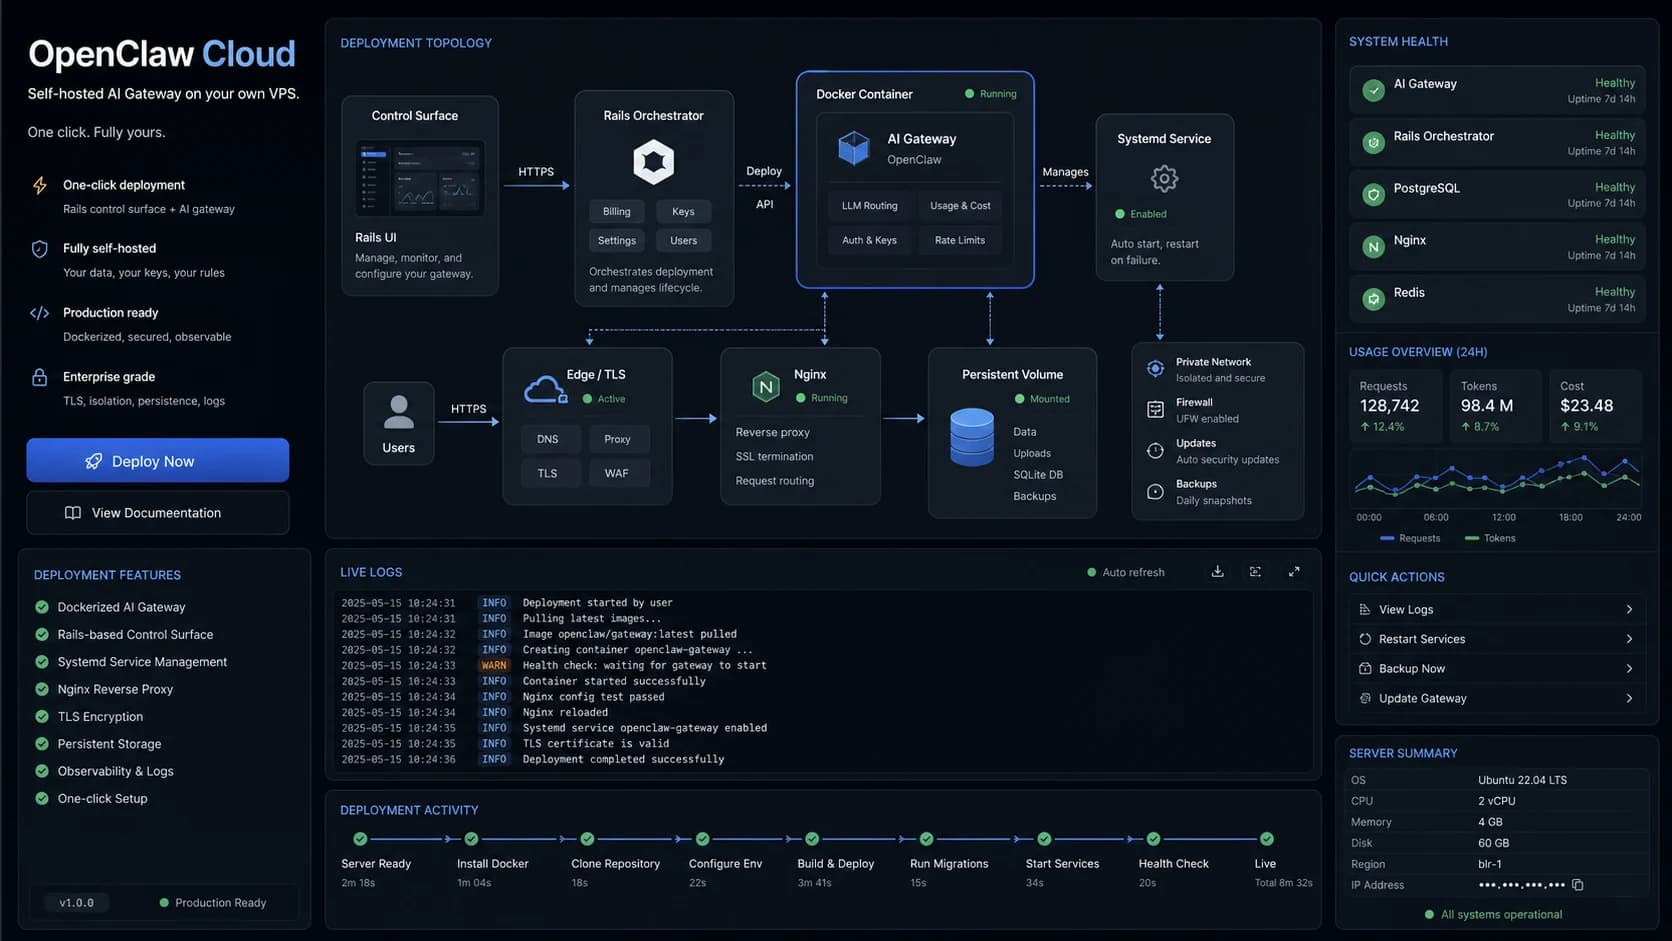The width and height of the screenshot is (1672, 941).
Task: Expand the Backup Now chevron
Action: click(x=1629, y=669)
